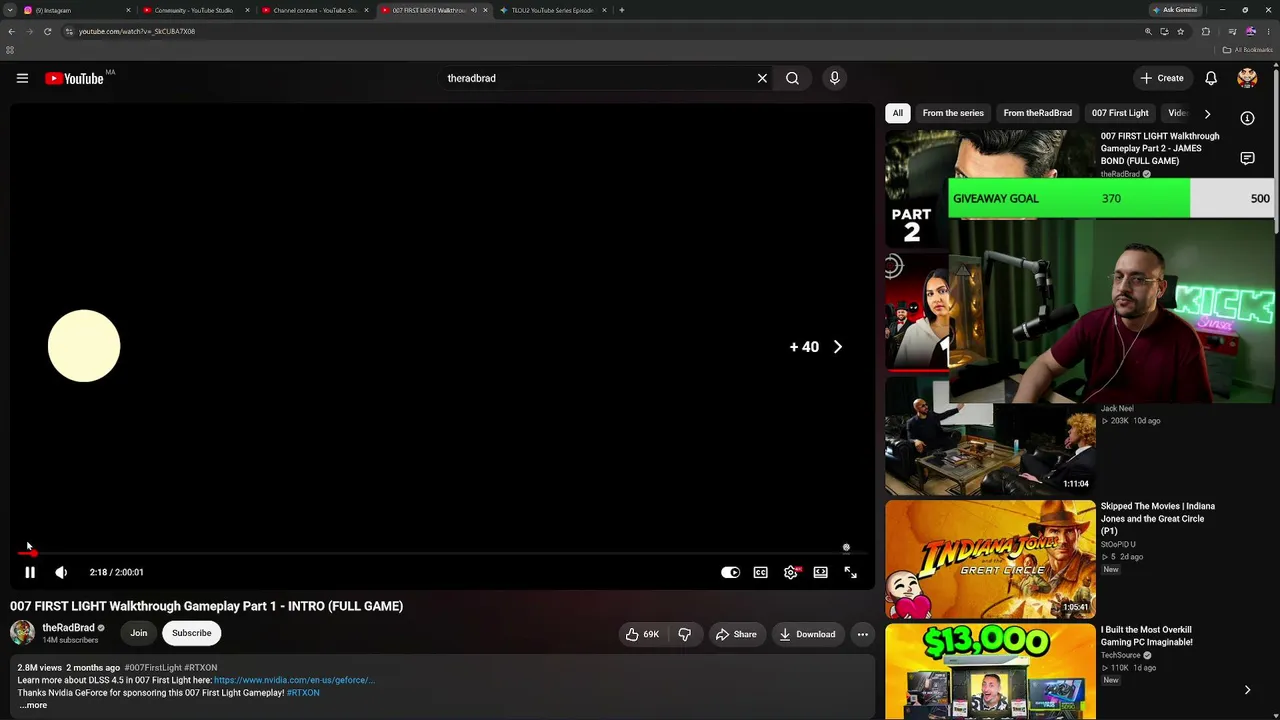Screen dimensions: 1280x720
Task: Click the 2:18 / 2:00:01 time display
Action: click(116, 572)
